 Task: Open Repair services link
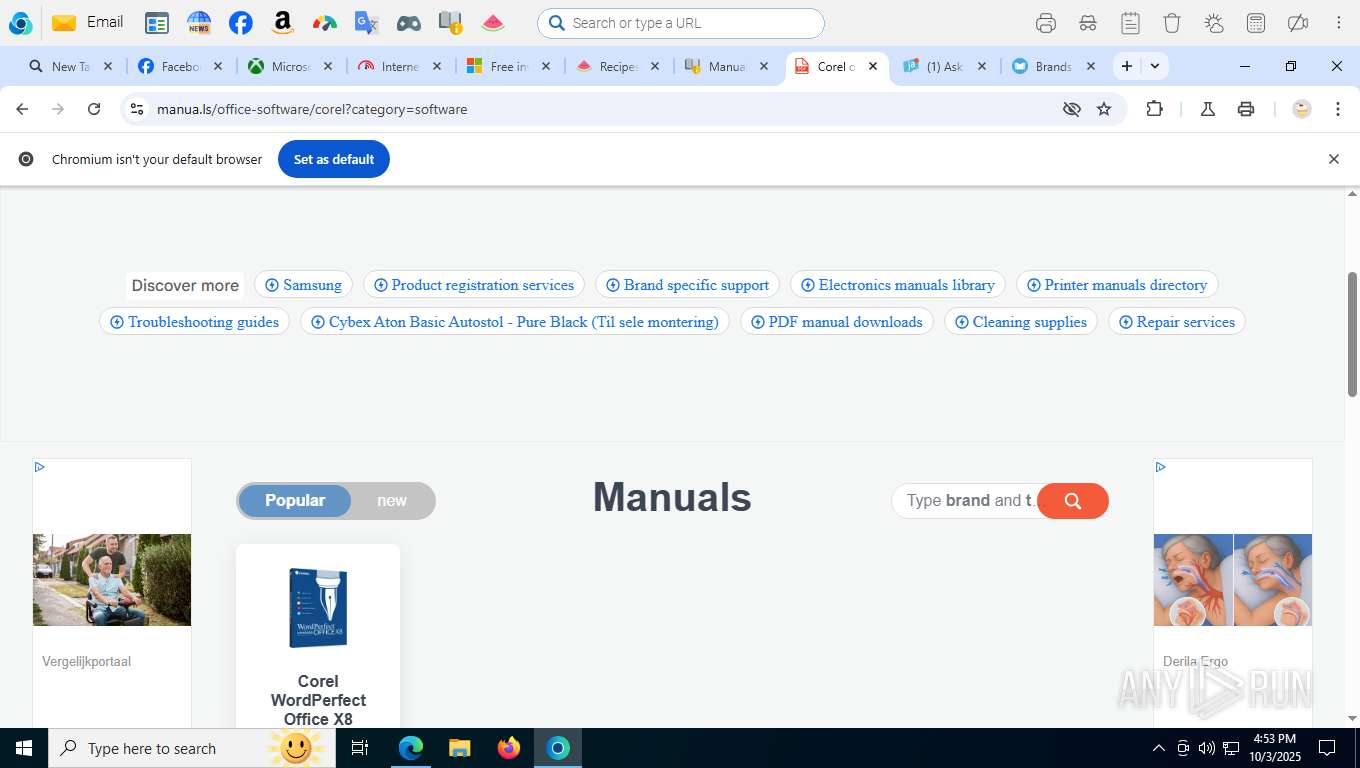pyautogui.click(x=1176, y=322)
